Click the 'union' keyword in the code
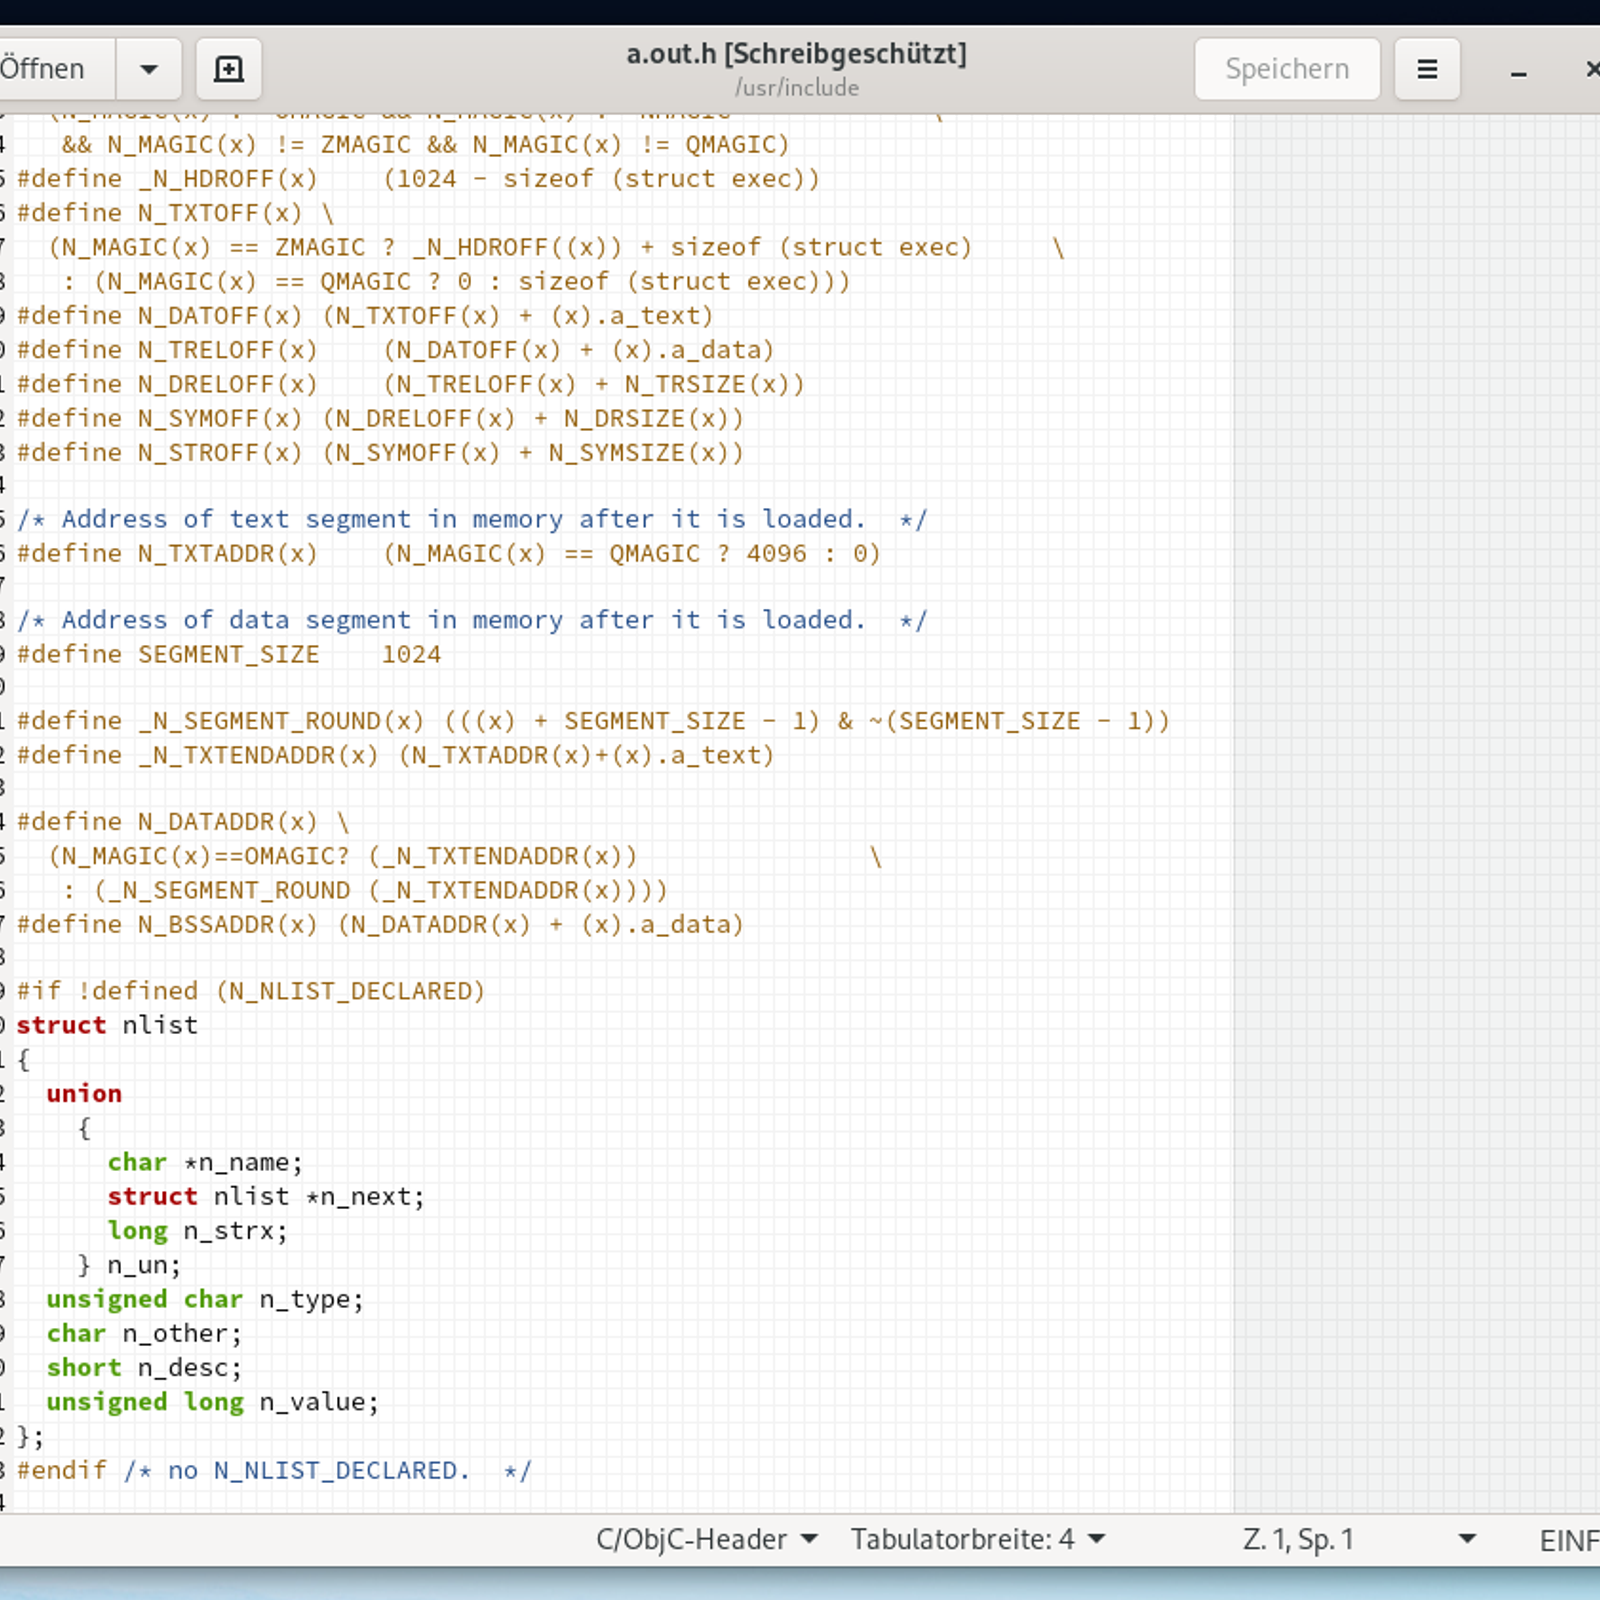 84,1093
